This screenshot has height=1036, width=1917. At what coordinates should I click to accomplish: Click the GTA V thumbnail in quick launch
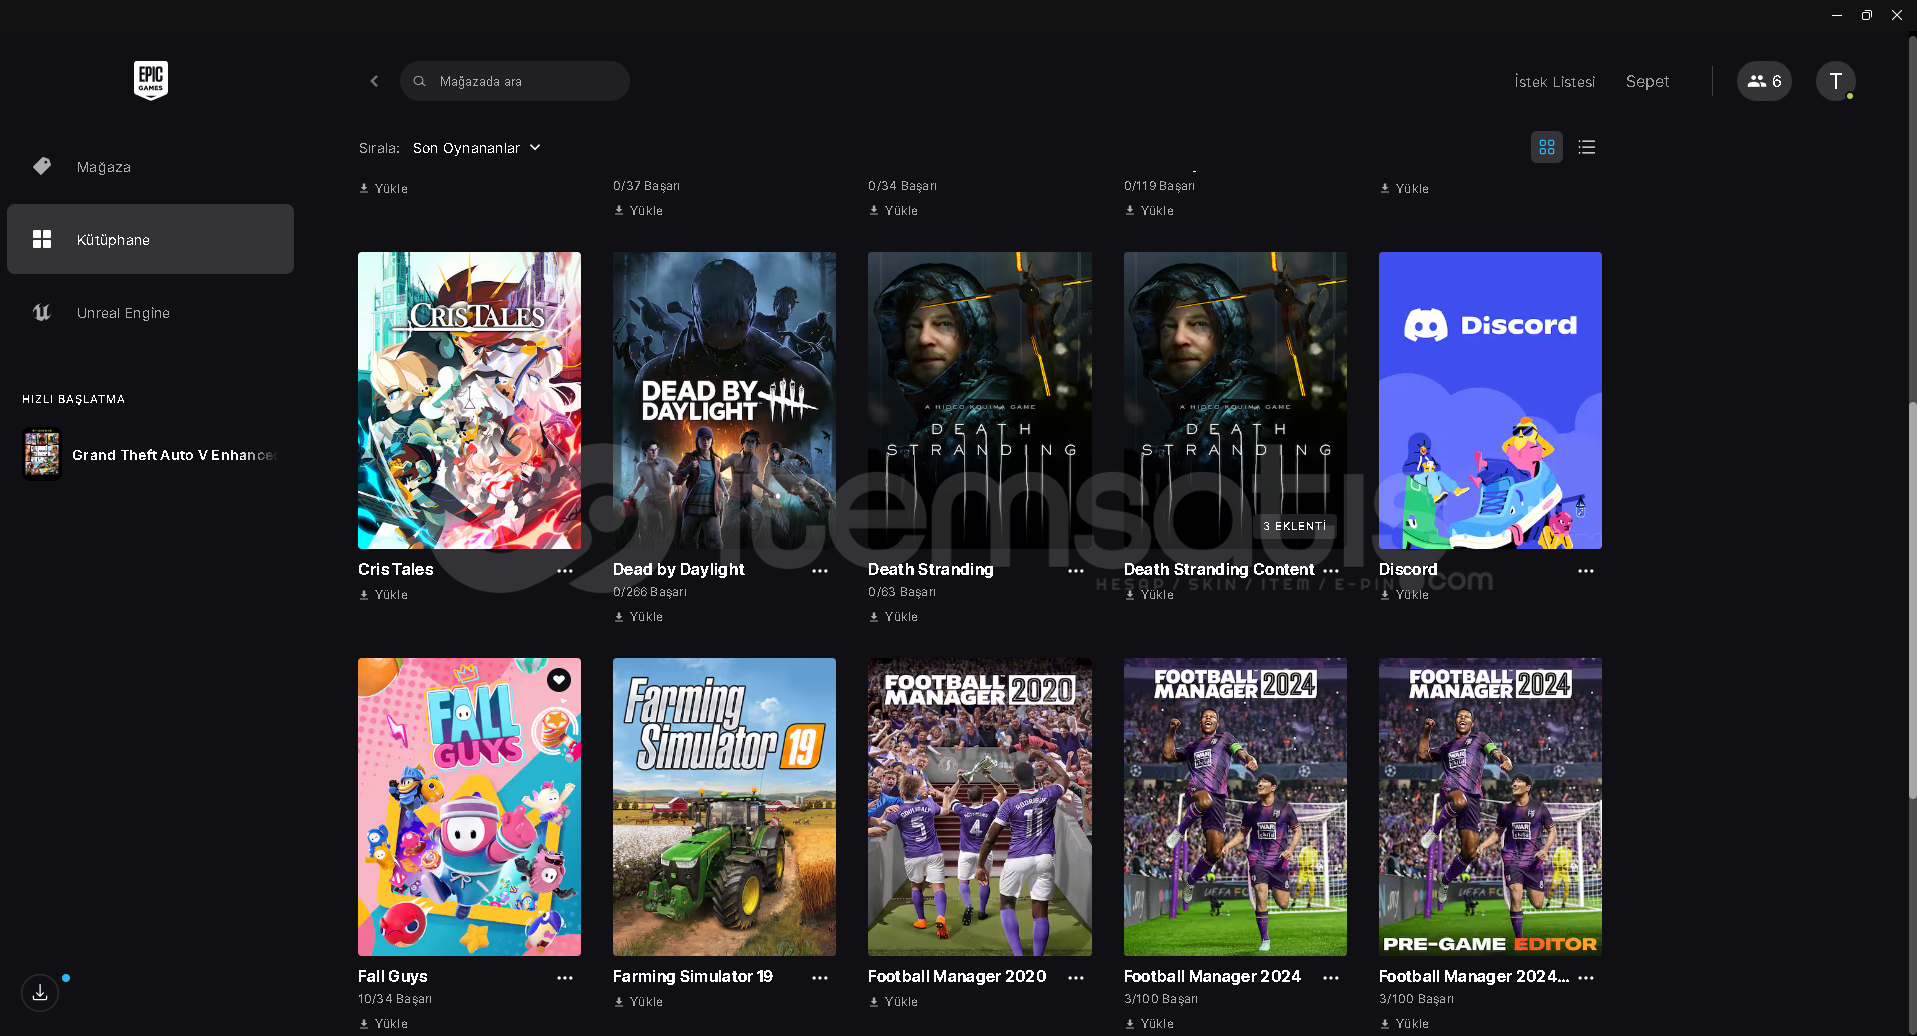(42, 454)
